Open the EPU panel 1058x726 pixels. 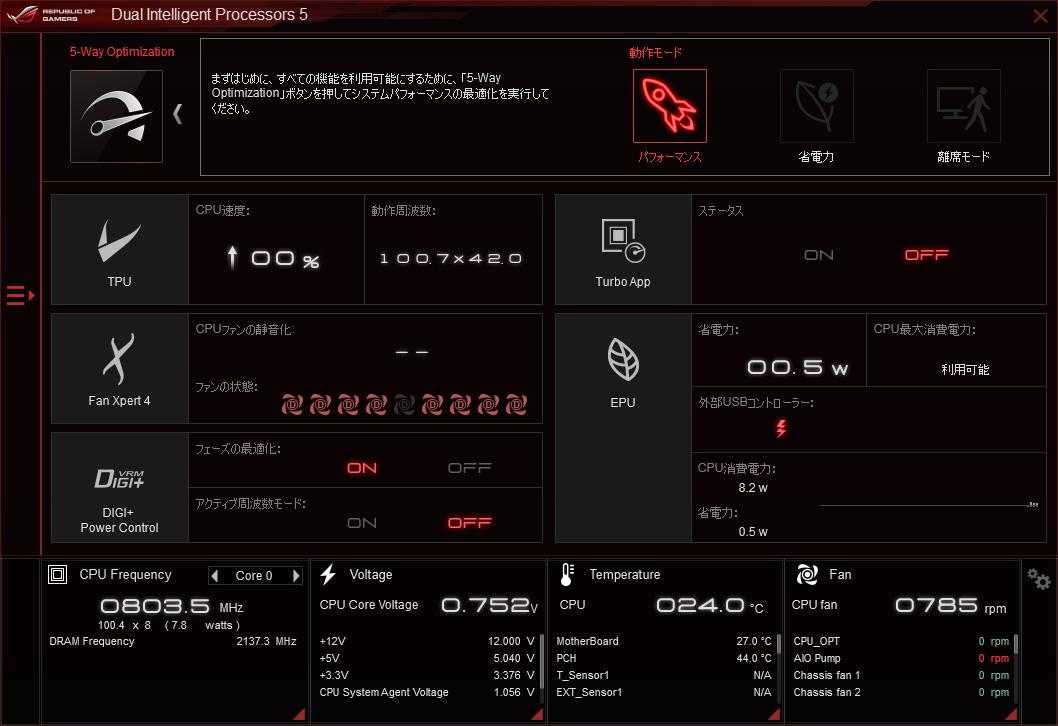click(623, 428)
